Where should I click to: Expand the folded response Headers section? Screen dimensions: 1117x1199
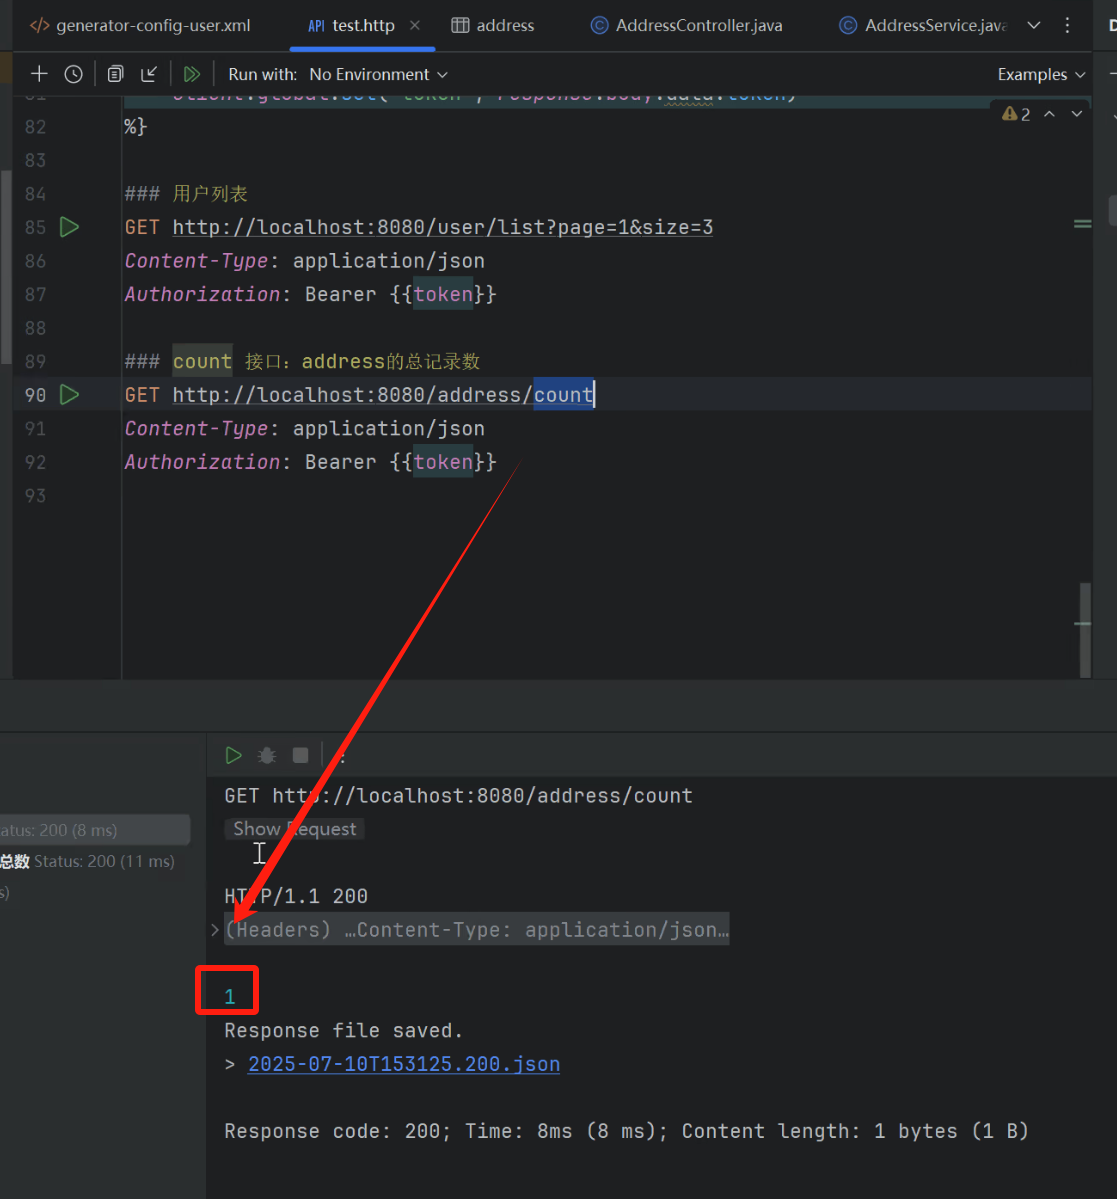pos(215,930)
